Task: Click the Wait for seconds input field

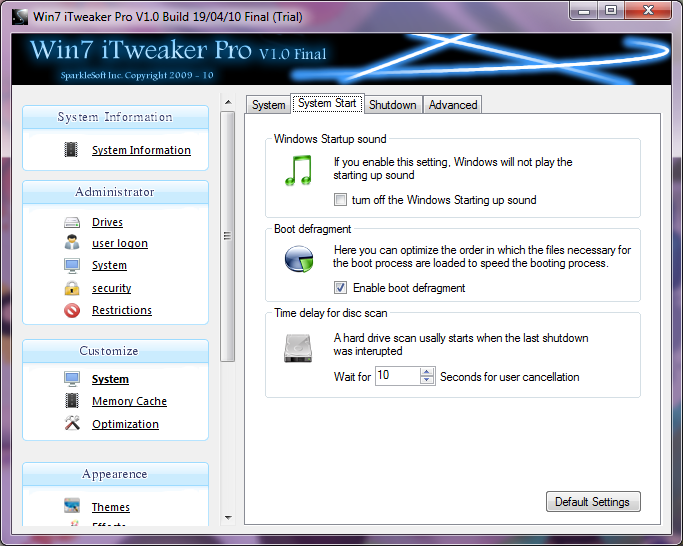Action: click(398, 376)
